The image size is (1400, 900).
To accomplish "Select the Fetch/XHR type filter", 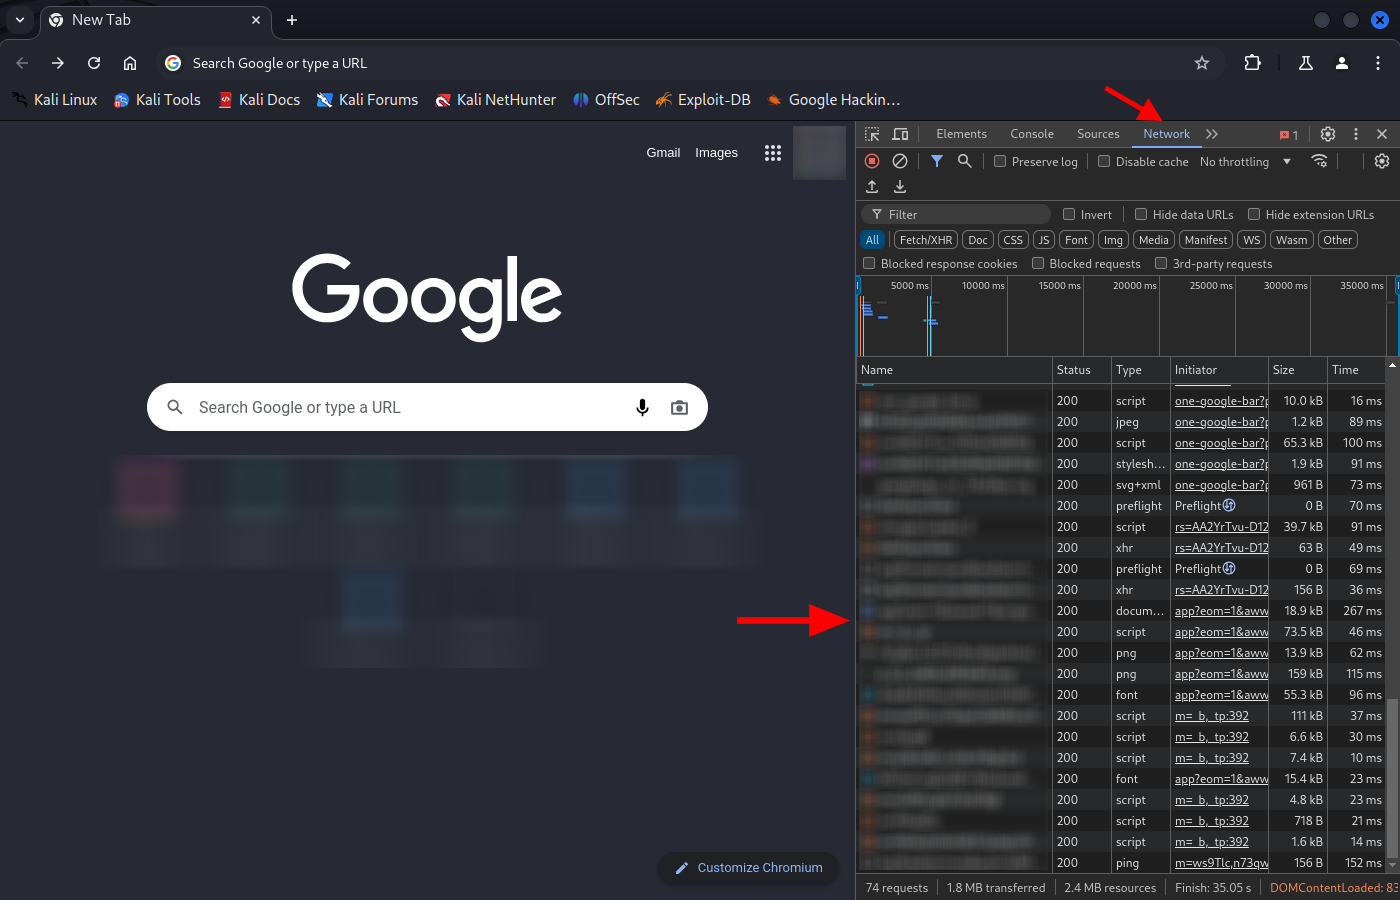I will 926,240.
